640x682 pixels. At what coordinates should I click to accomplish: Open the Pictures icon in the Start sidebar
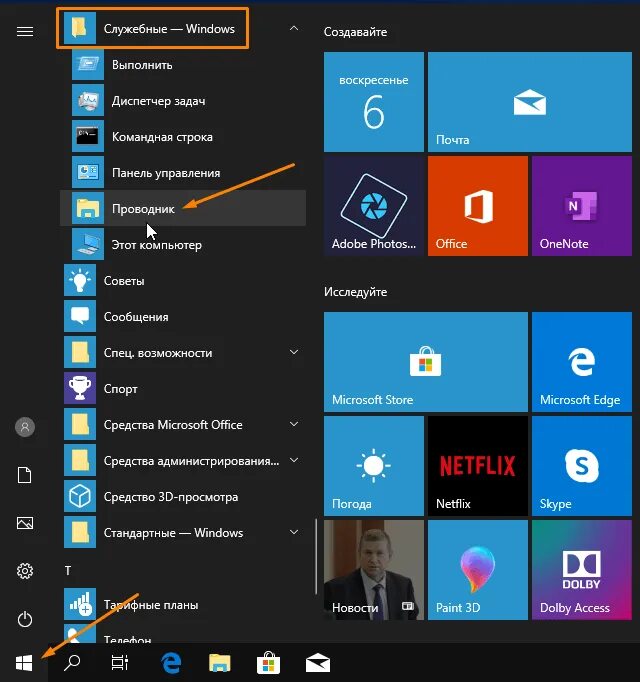pos(25,523)
